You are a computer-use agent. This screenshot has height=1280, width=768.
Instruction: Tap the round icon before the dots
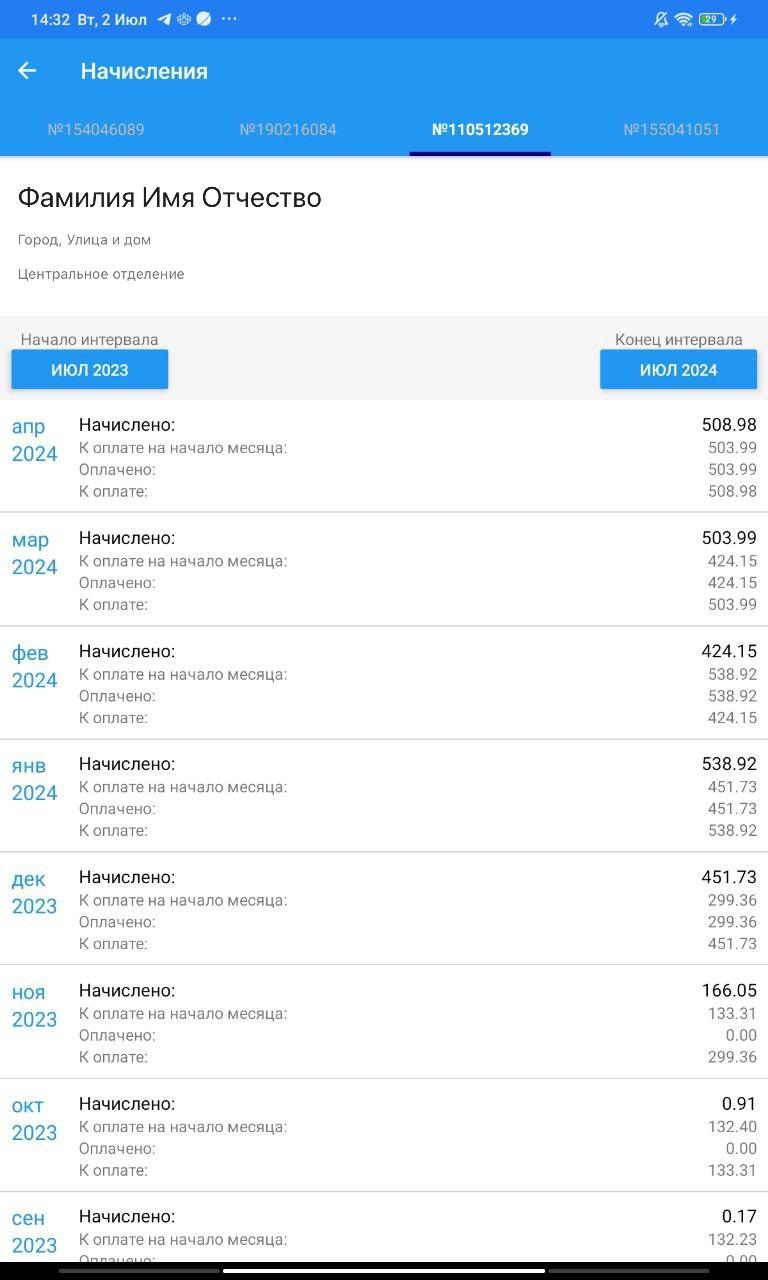click(x=204, y=19)
